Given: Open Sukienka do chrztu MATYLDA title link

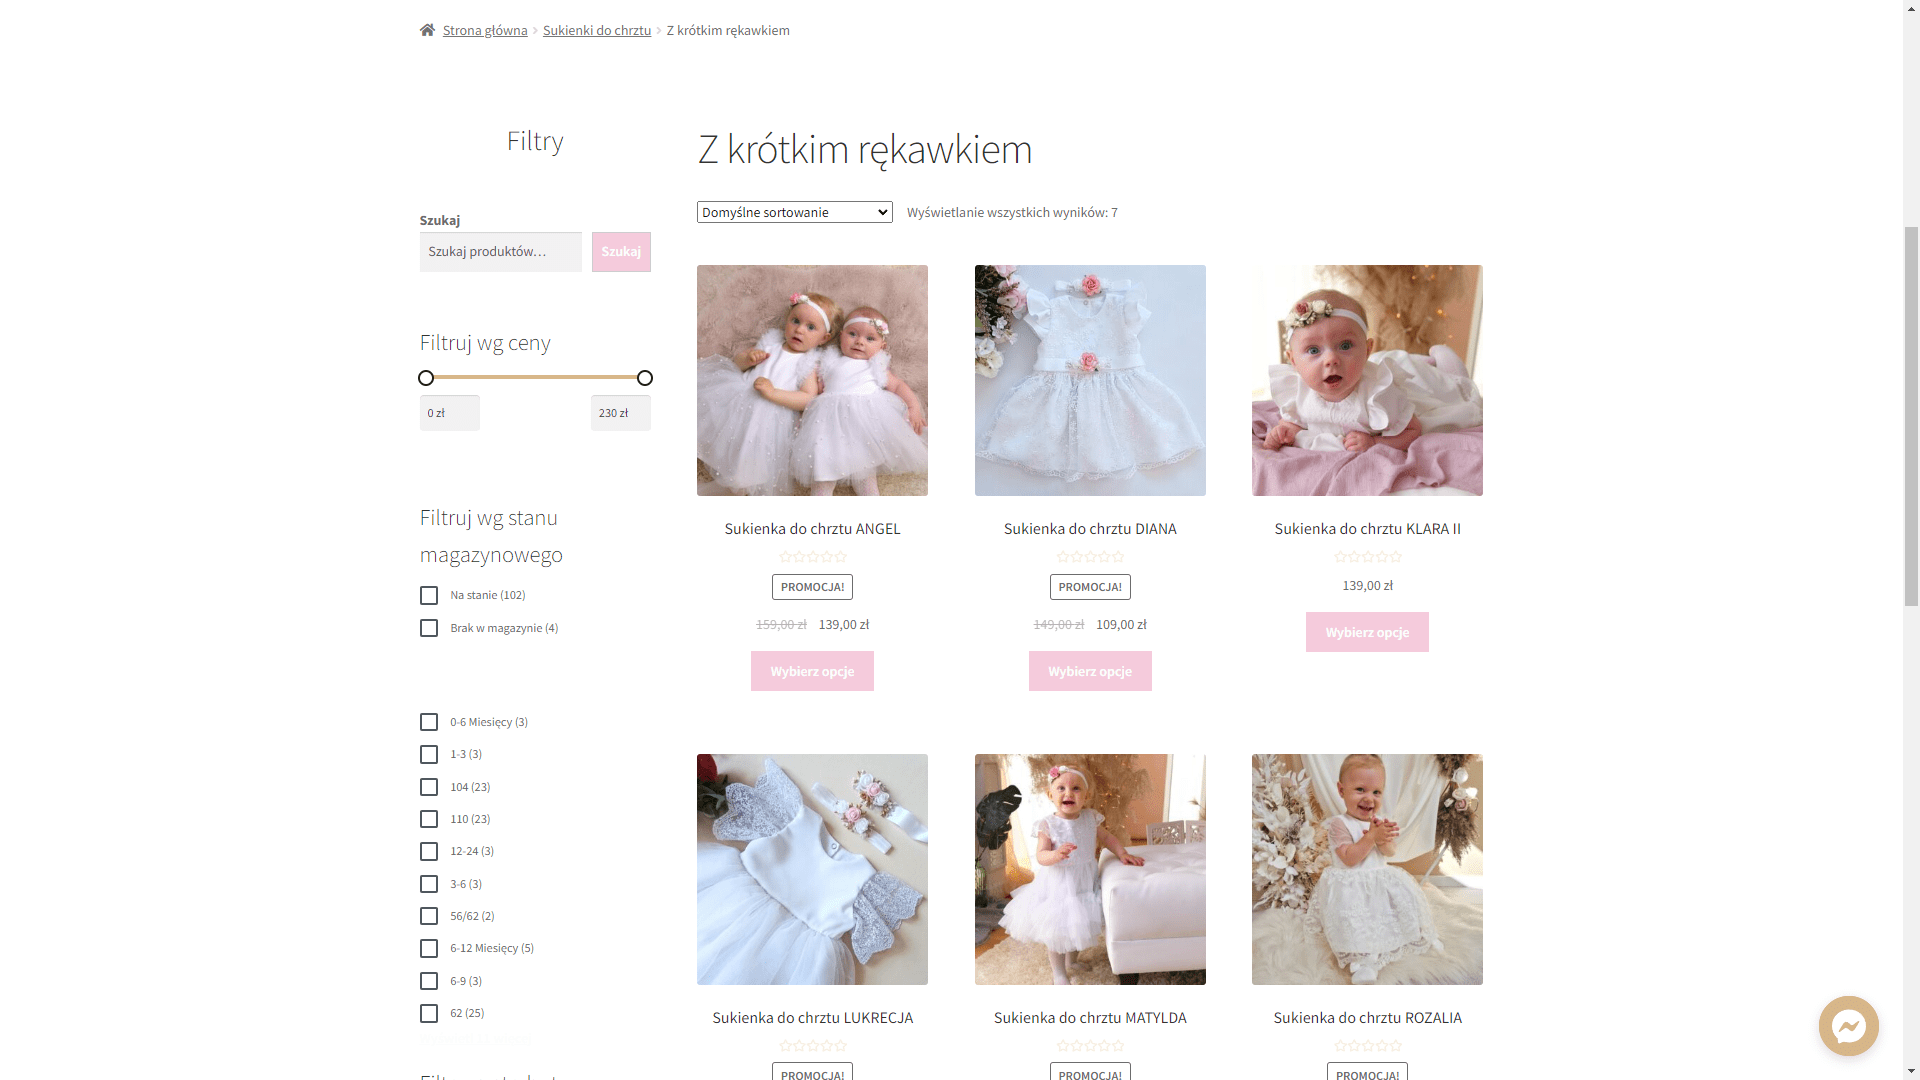Looking at the screenshot, I should pyautogui.click(x=1090, y=1017).
